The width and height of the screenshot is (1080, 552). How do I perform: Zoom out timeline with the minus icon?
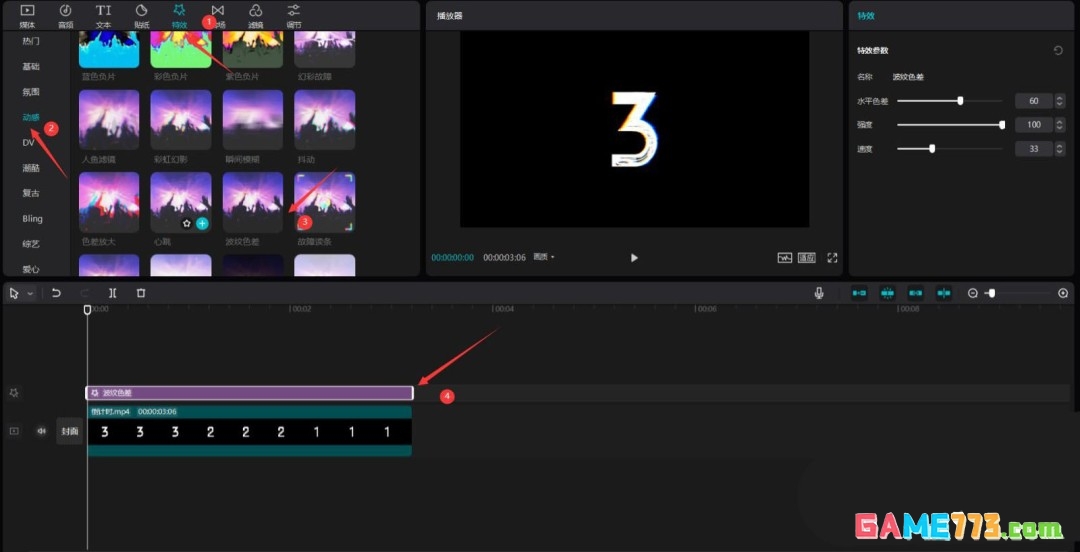pos(972,293)
